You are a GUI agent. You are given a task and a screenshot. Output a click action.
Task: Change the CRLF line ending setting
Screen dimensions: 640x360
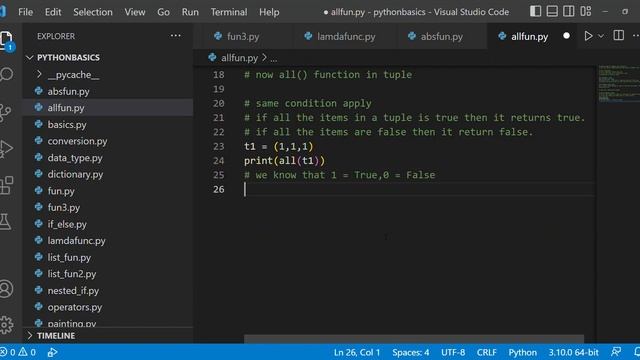[x=487, y=352]
